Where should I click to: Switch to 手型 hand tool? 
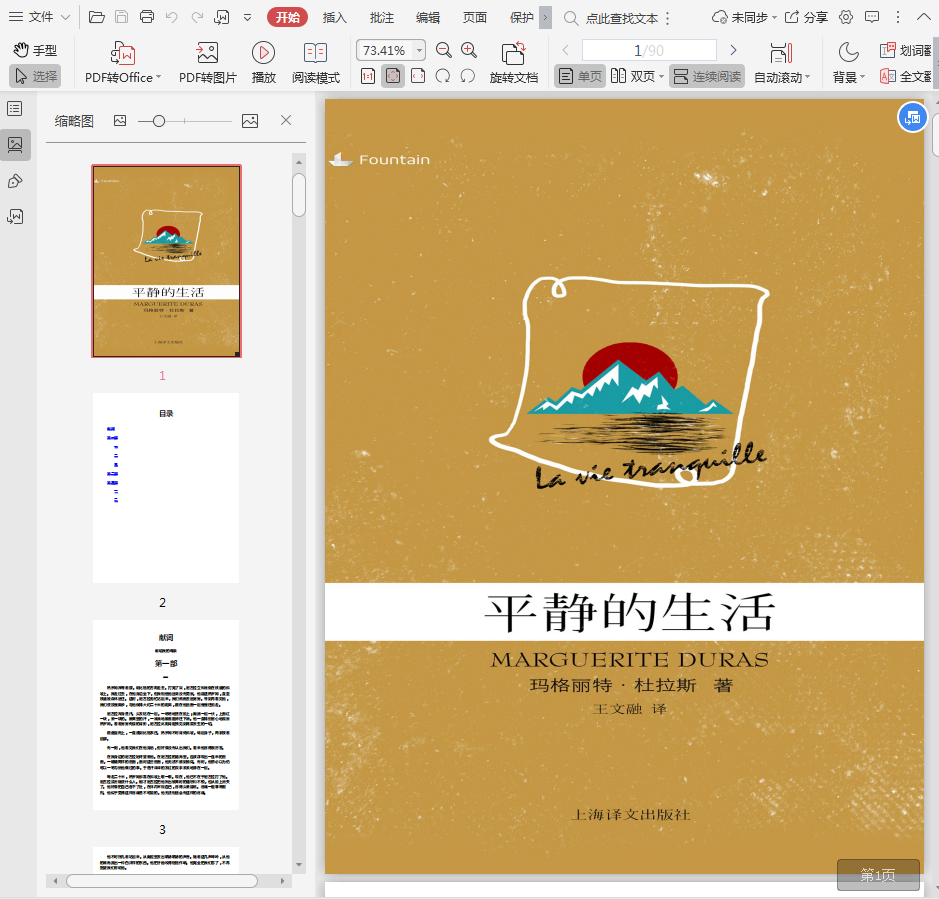(x=35, y=50)
